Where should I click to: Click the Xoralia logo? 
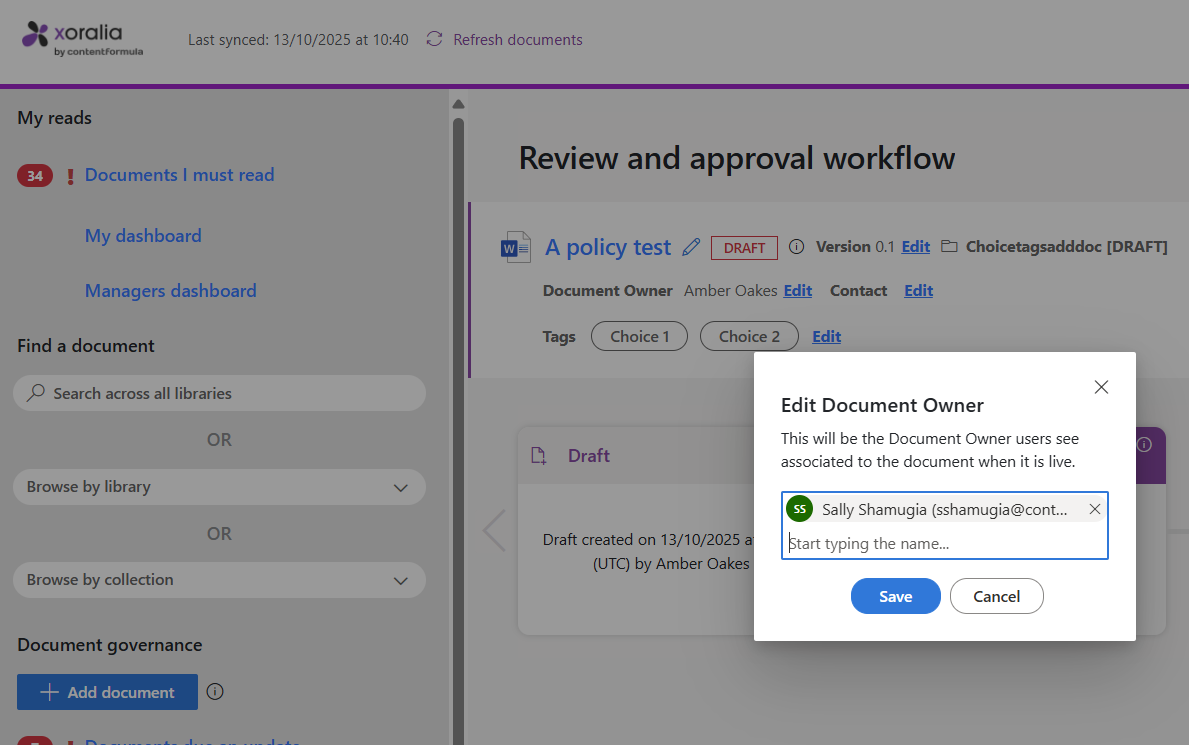pos(83,38)
